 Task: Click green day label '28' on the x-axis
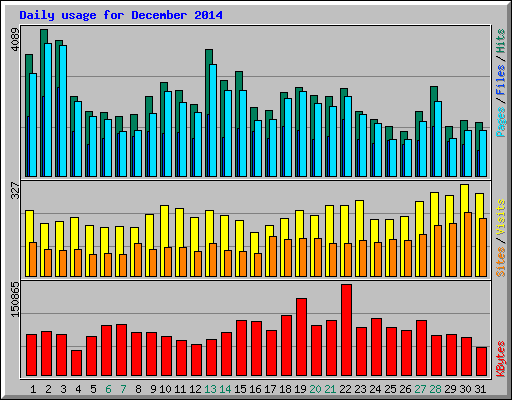435,389
